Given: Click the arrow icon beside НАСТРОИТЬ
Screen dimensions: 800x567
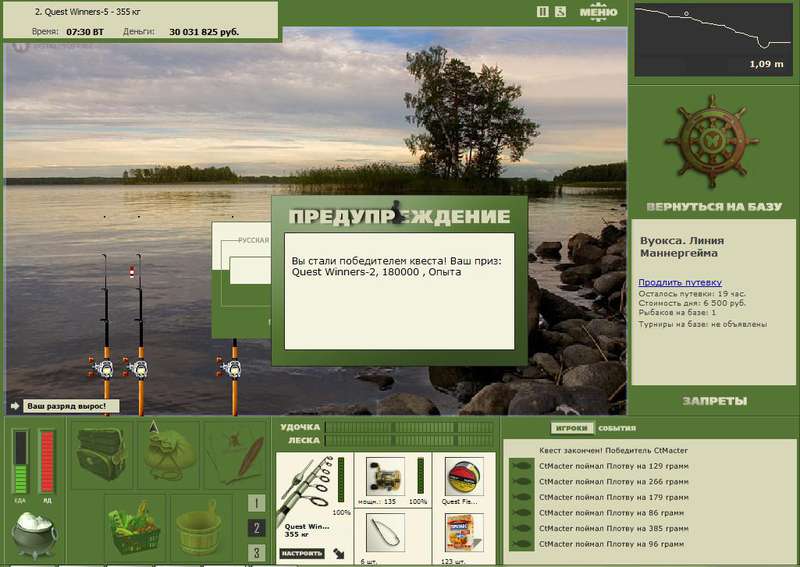Looking at the screenshot, I should (x=338, y=553).
